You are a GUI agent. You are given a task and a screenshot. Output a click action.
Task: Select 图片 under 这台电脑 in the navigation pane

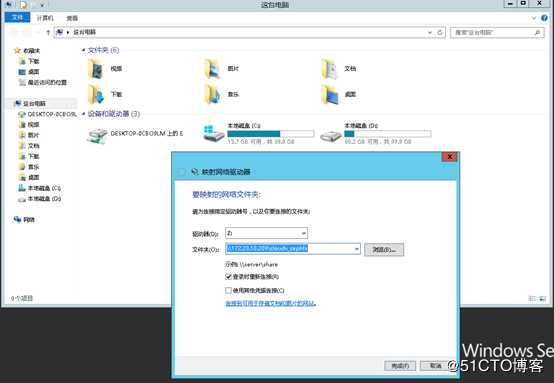click(x=29, y=135)
